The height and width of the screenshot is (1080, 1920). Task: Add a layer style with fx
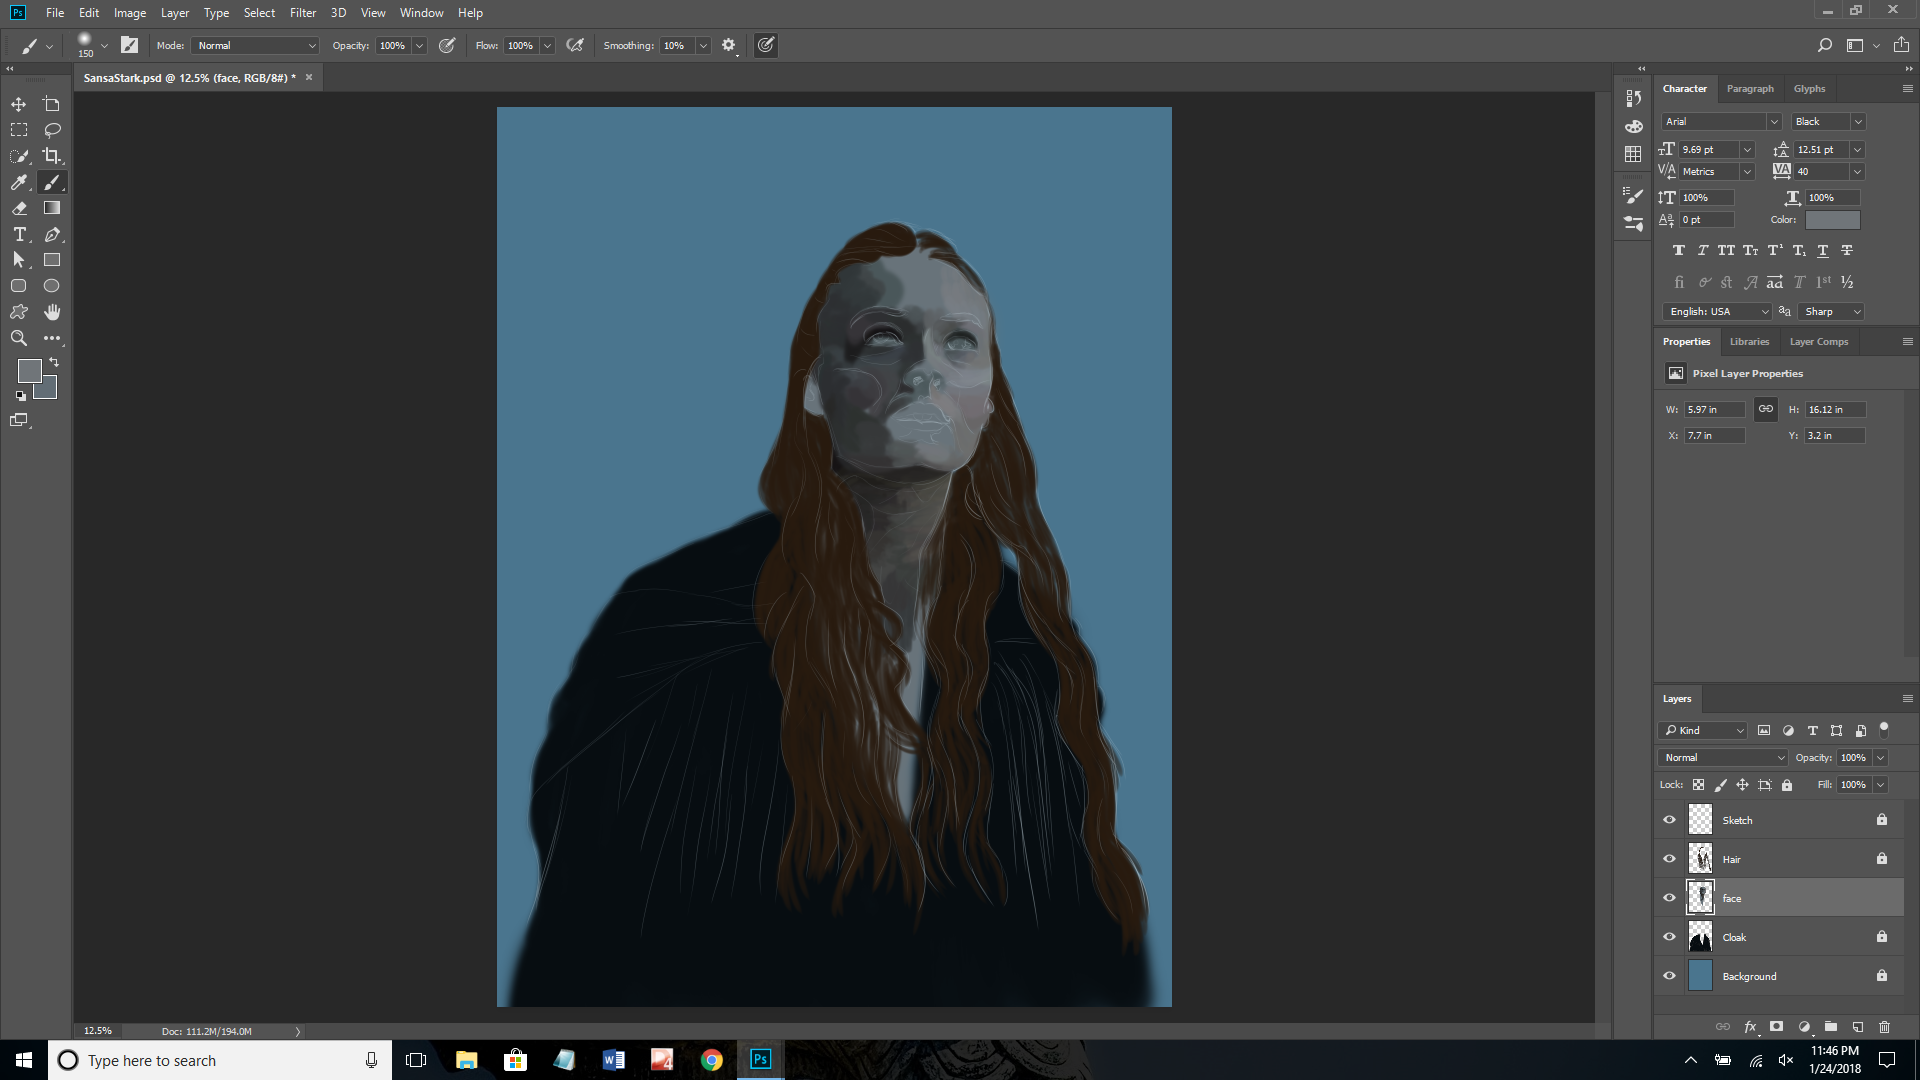(1750, 1027)
